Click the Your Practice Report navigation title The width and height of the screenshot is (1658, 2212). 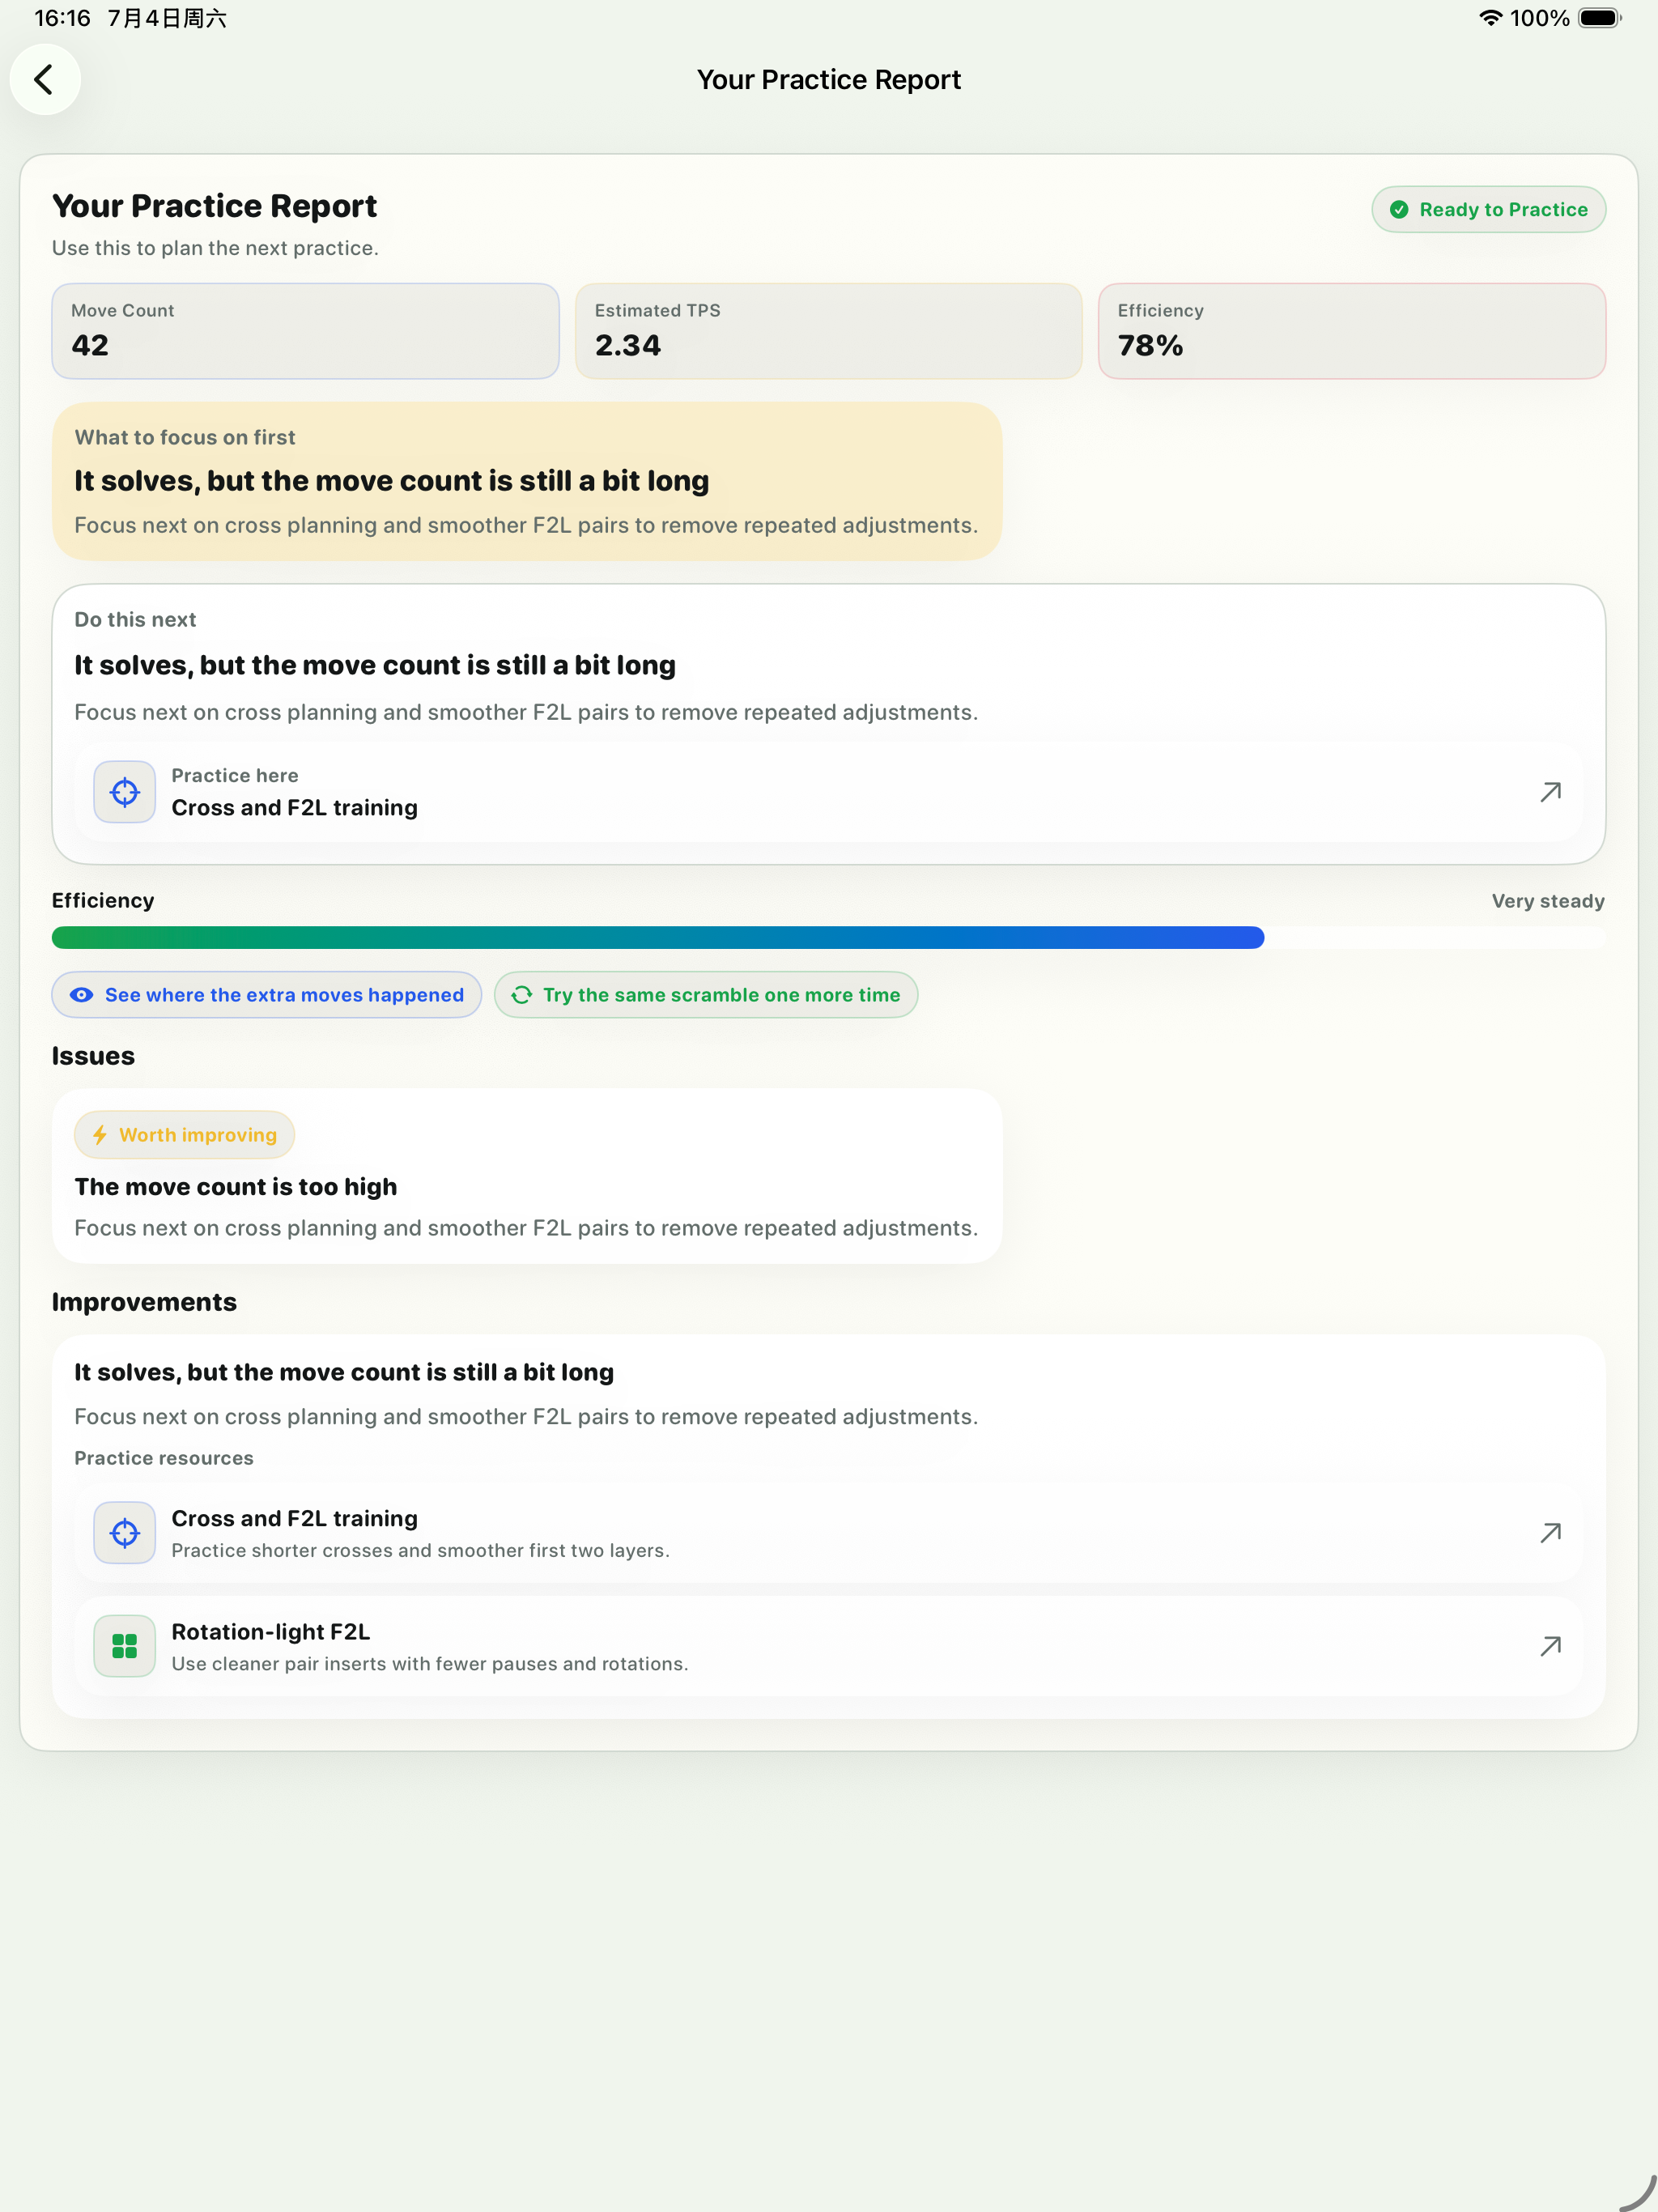click(829, 79)
